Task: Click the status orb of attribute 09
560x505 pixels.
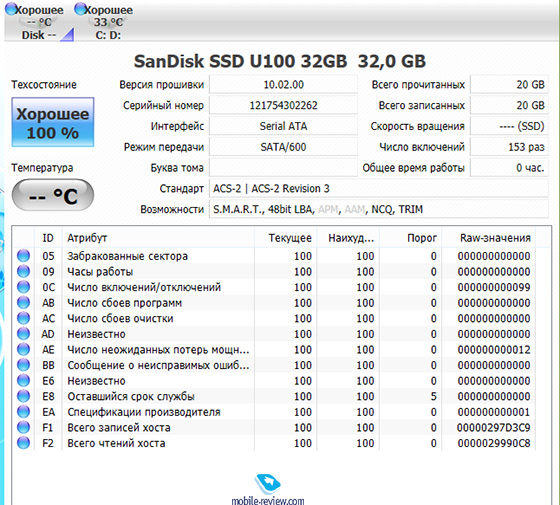Action: pos(24,271)
